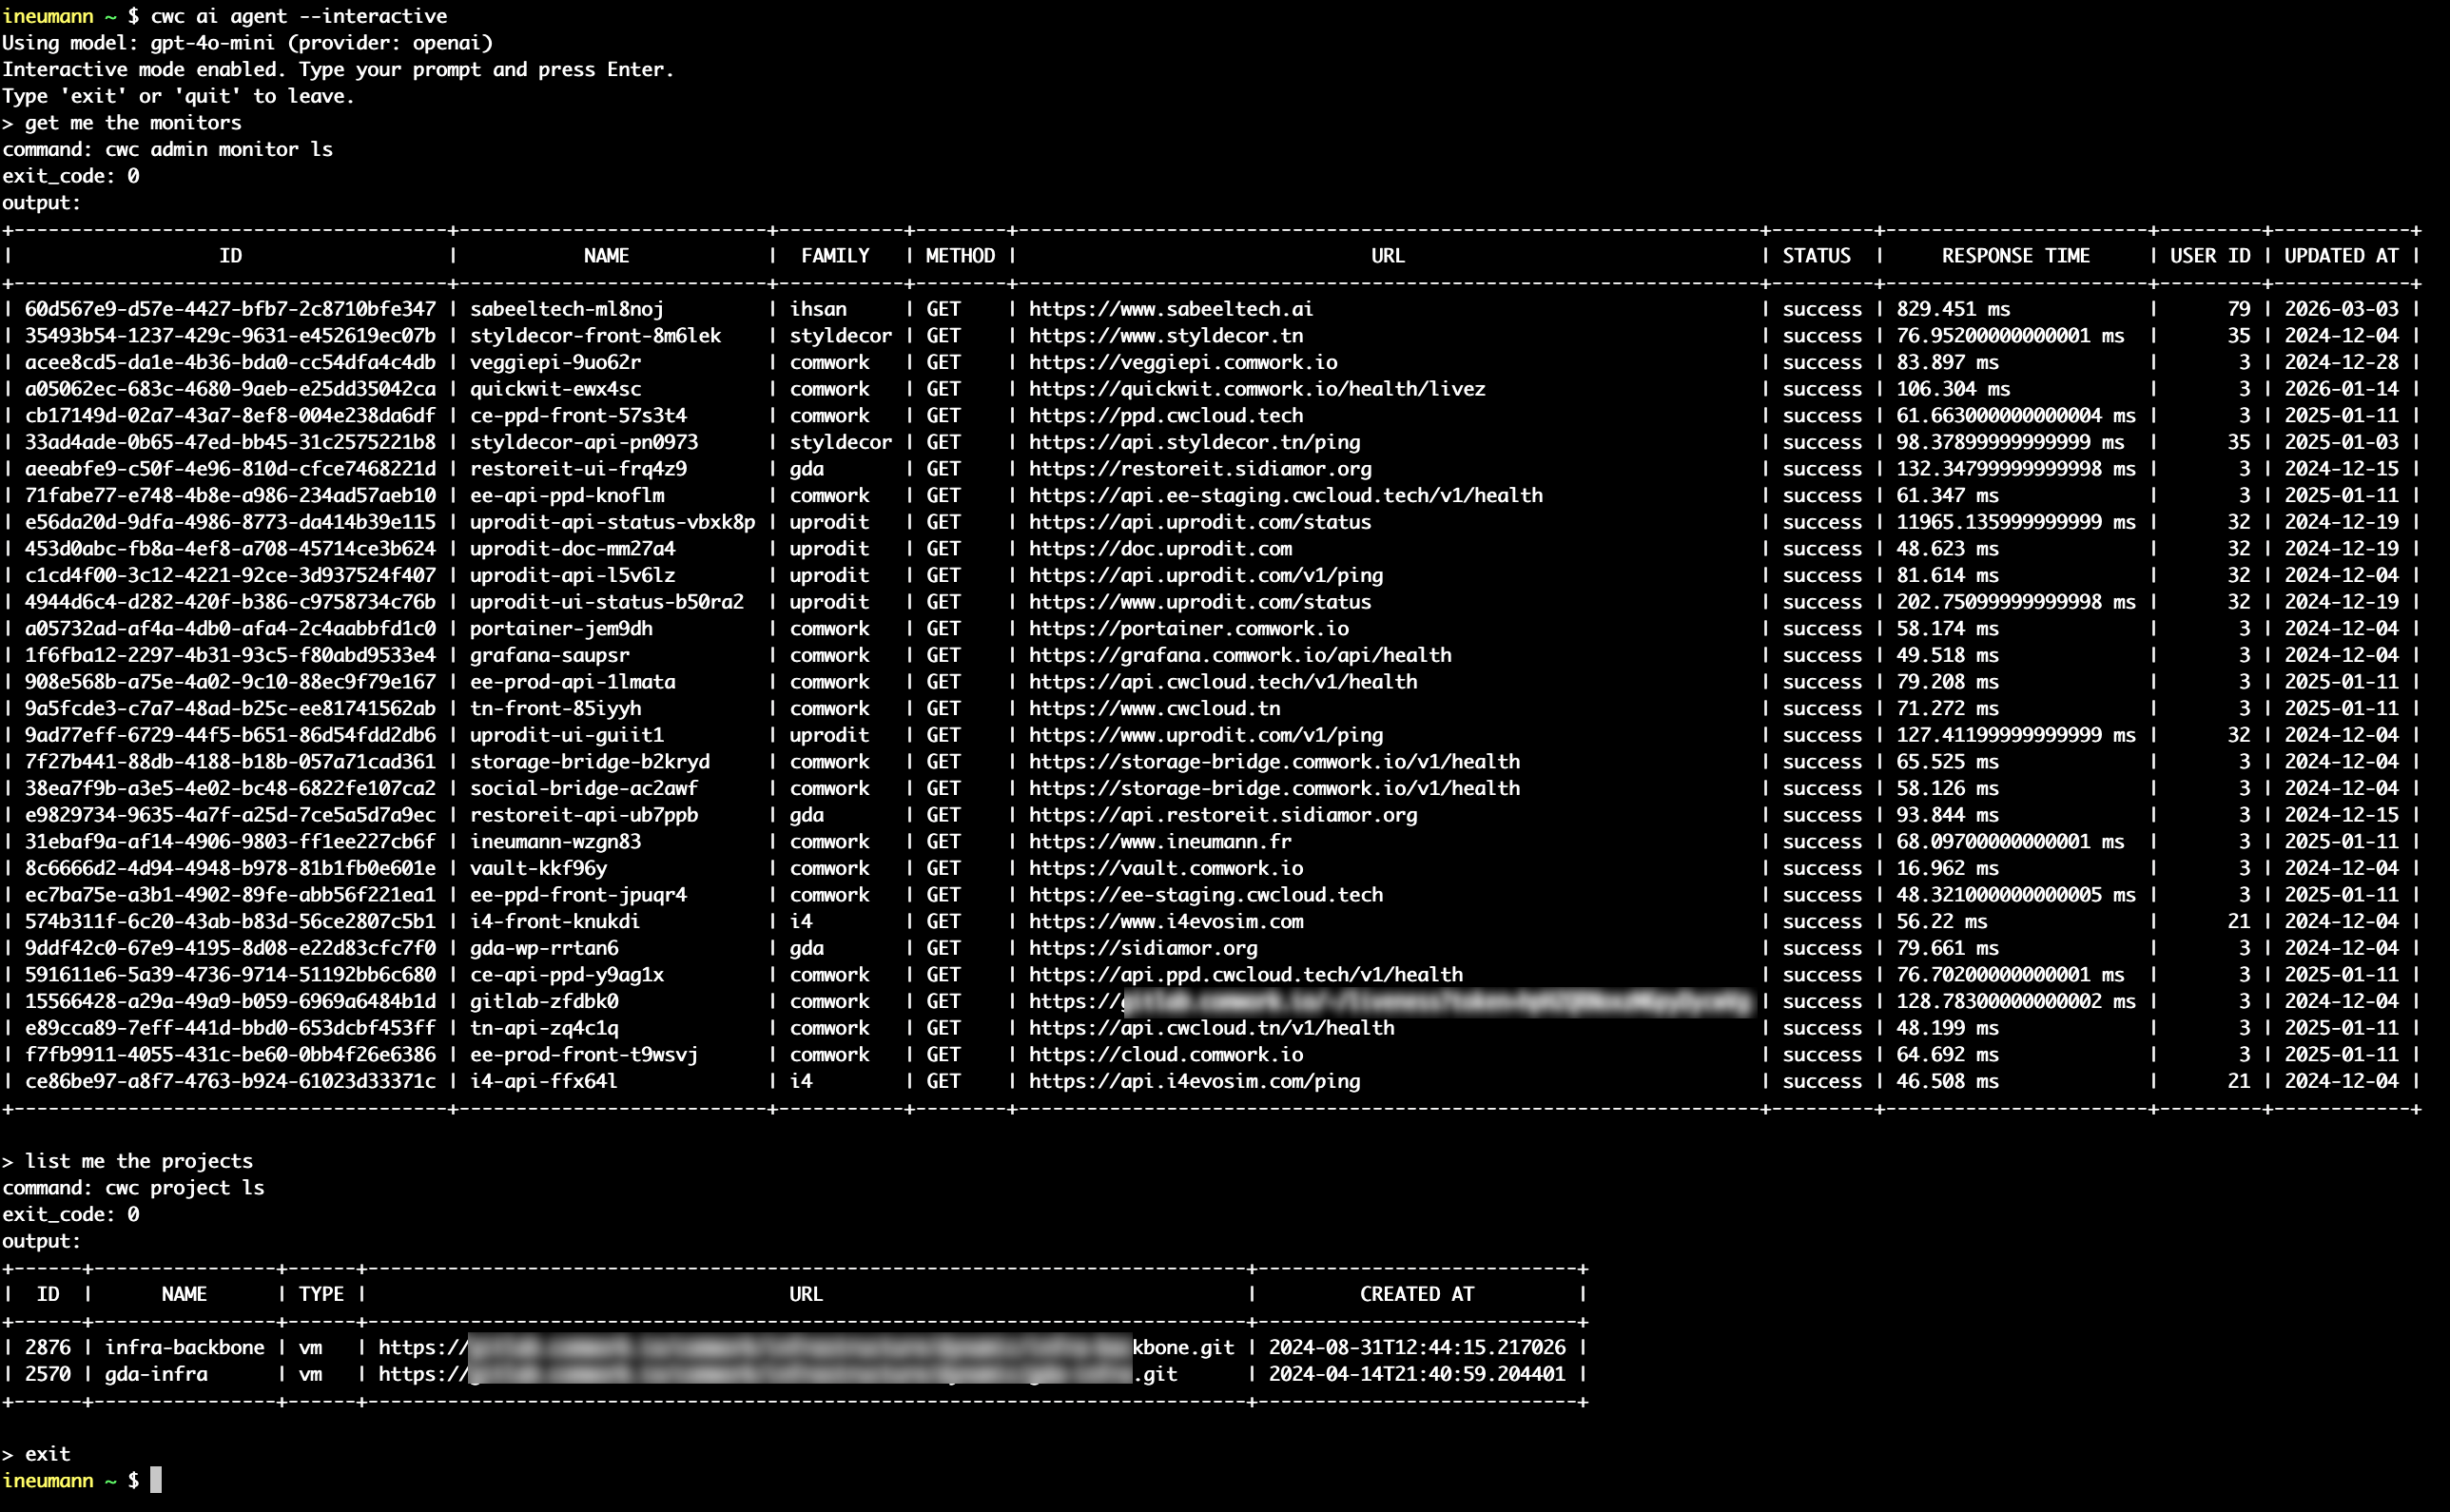Click the grafana-saupsr name cell
Image resolution: width=2450 pixels, height=1512 pixels.
click(550, 656)
